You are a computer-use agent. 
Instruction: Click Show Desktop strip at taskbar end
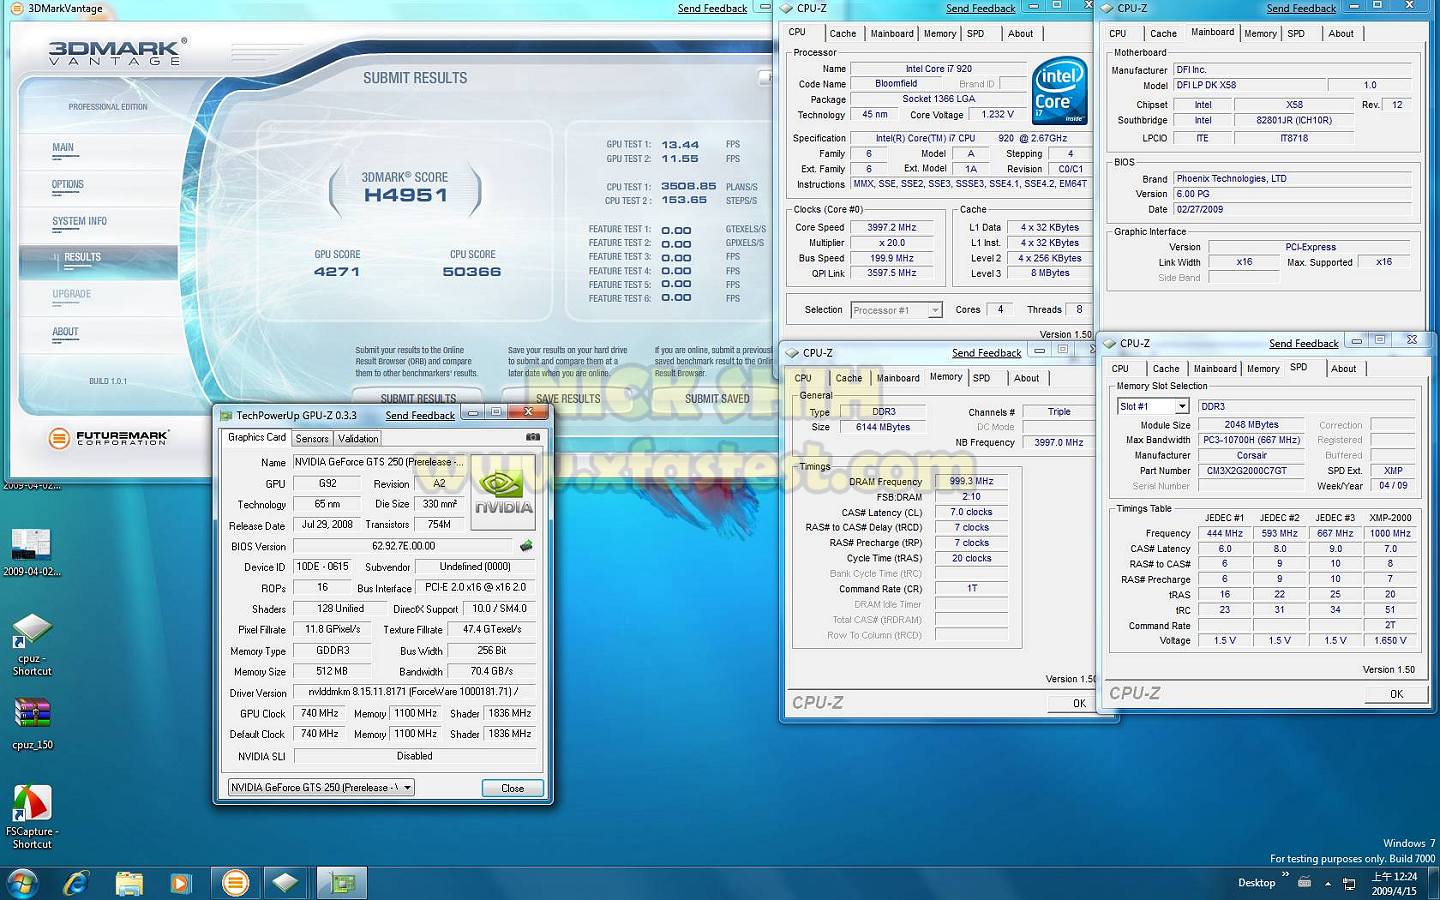tap(1433, 883)
